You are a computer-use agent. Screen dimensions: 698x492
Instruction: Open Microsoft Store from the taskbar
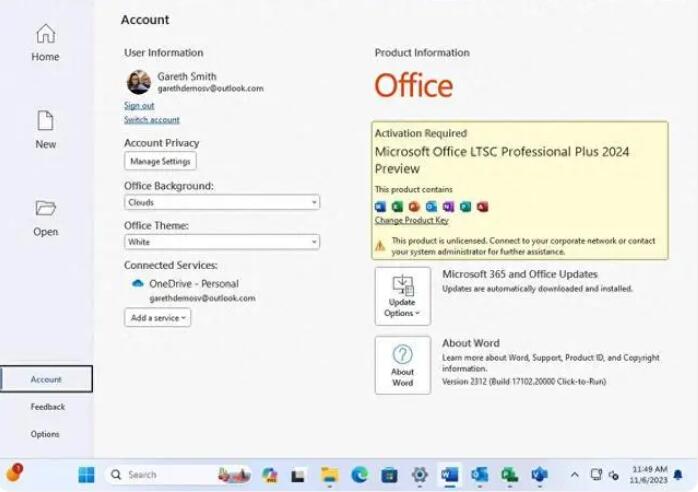(390, 475)
